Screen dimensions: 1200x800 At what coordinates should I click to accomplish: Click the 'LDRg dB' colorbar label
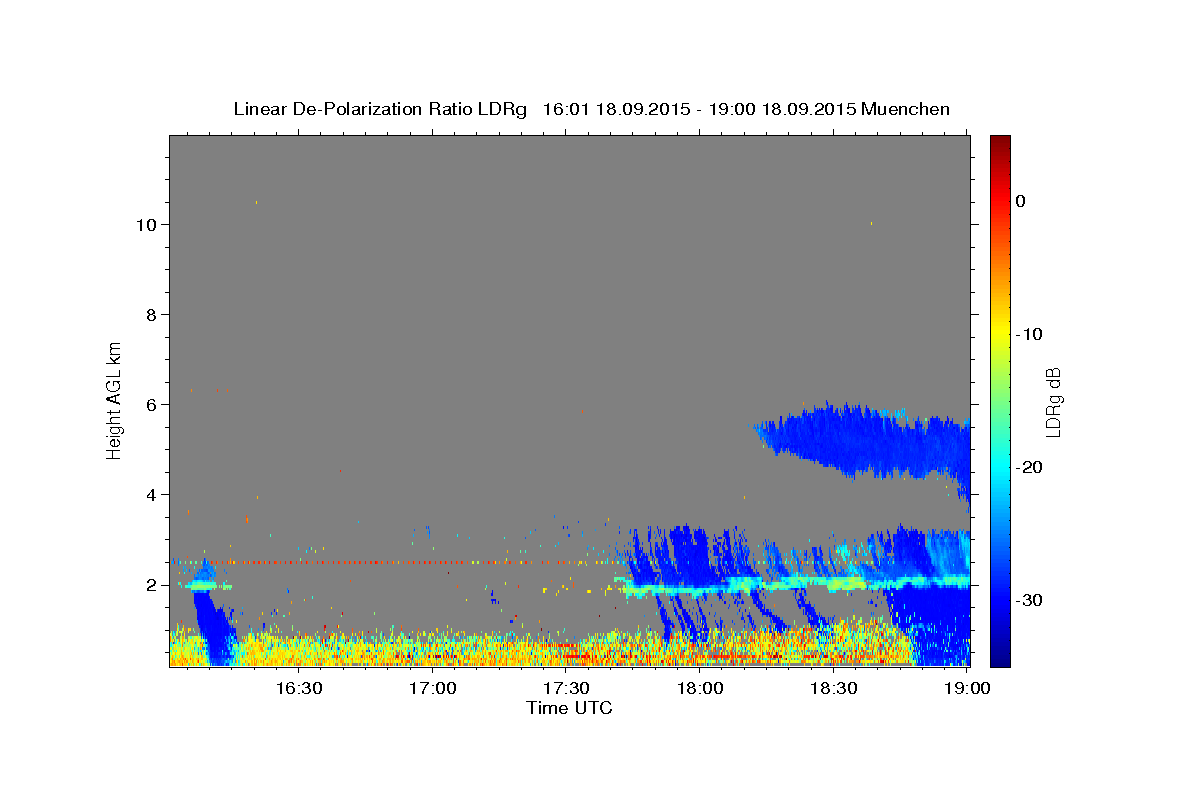pyautogui.click(x=1053, y=402)
